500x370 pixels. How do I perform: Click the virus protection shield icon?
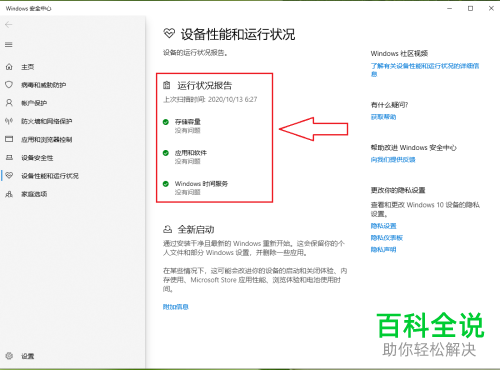point(9,85)
